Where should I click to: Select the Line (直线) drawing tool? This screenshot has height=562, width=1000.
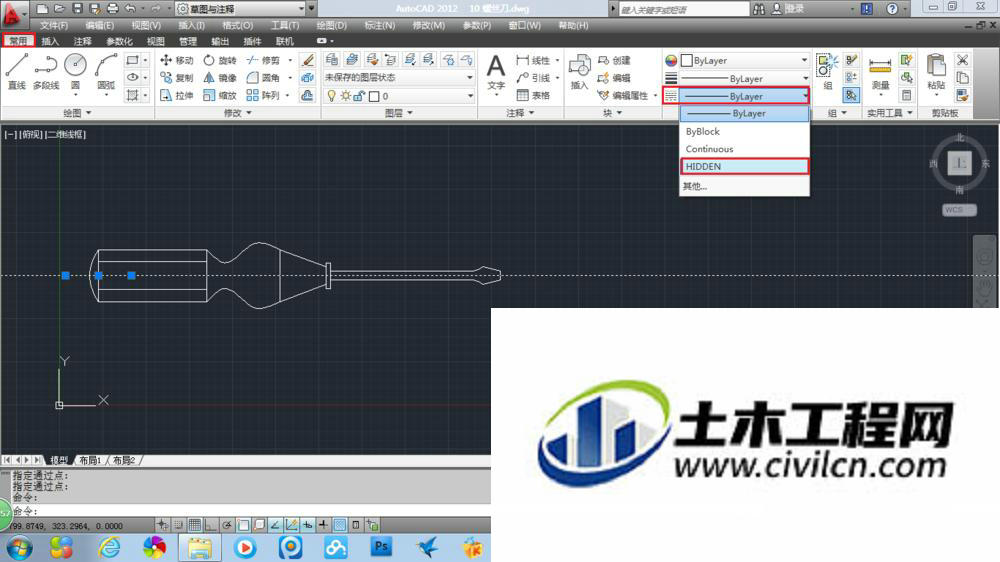coord(17,71)
